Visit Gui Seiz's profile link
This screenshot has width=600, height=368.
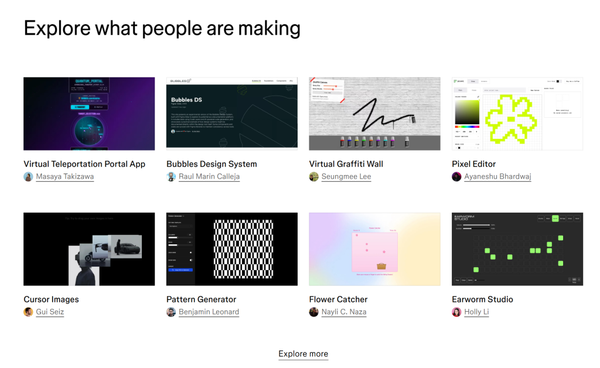50,312
